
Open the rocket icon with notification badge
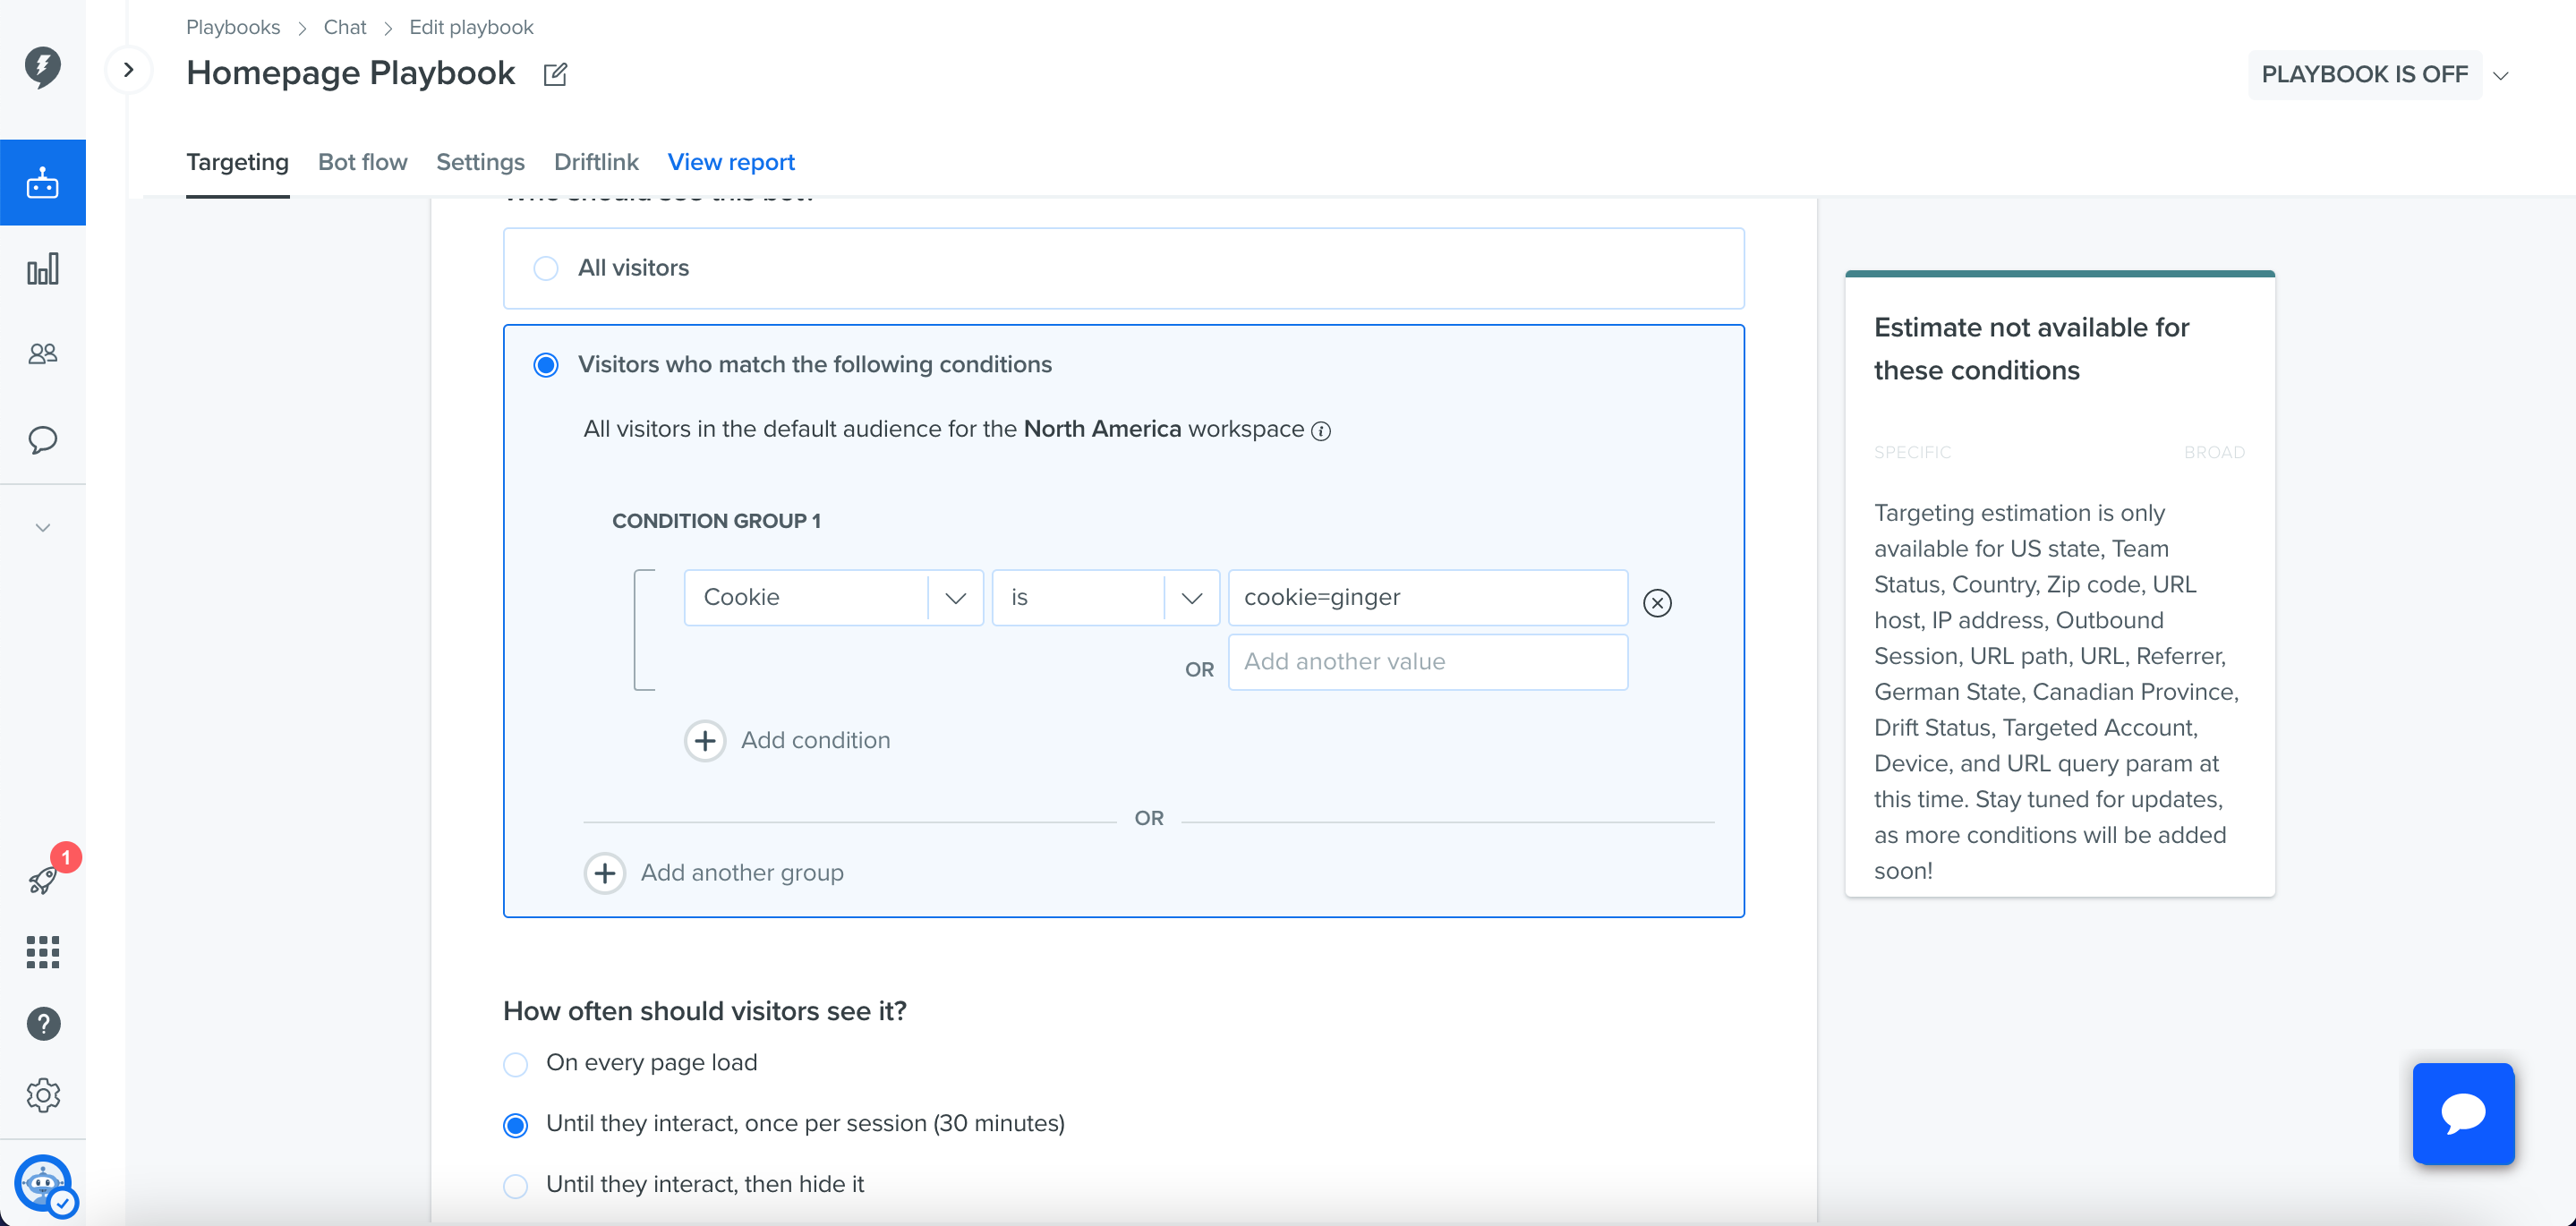click(x=44, y=878)
